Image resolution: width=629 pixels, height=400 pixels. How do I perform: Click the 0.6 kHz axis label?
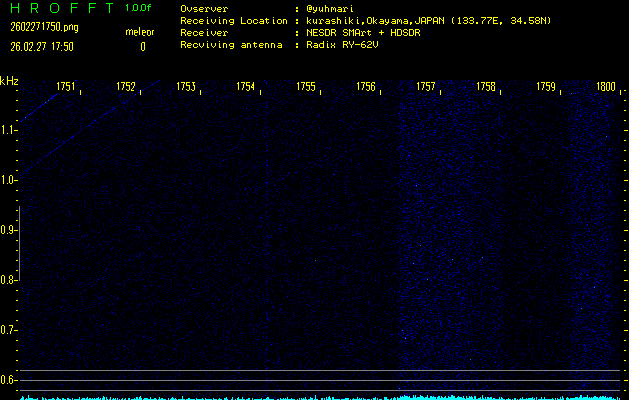(x=7, y=380)
